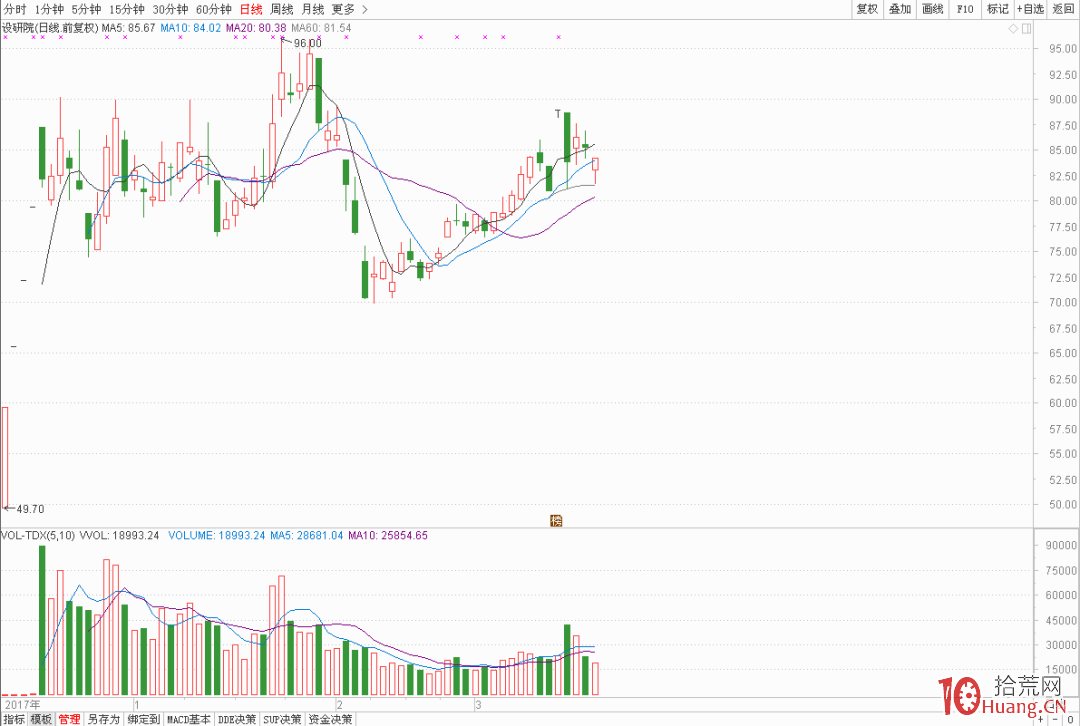Click the arrow beside 更多
Viewport: 1080px width, 726px height.
pos(365,9)
